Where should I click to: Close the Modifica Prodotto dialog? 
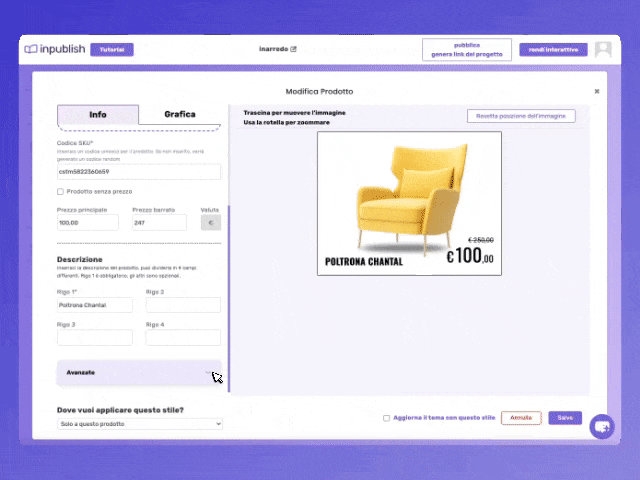pos(597,91)
